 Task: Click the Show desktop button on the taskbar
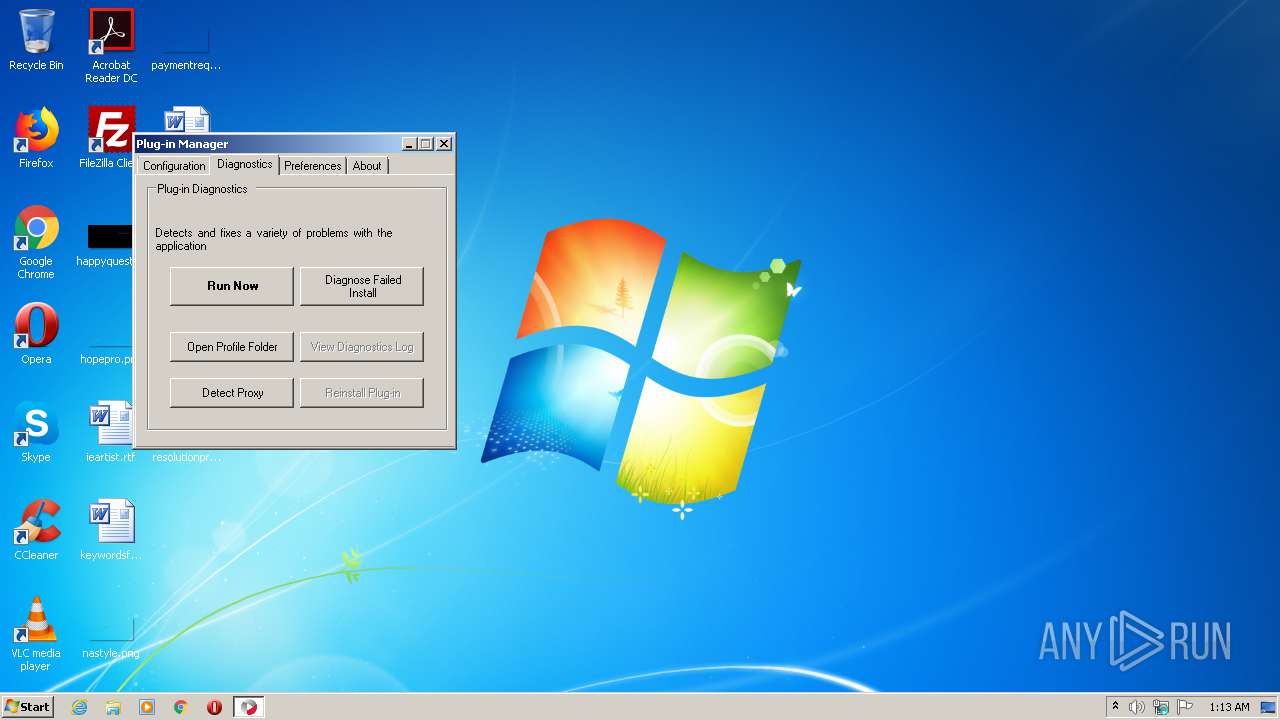click(x=1269, y=707)
